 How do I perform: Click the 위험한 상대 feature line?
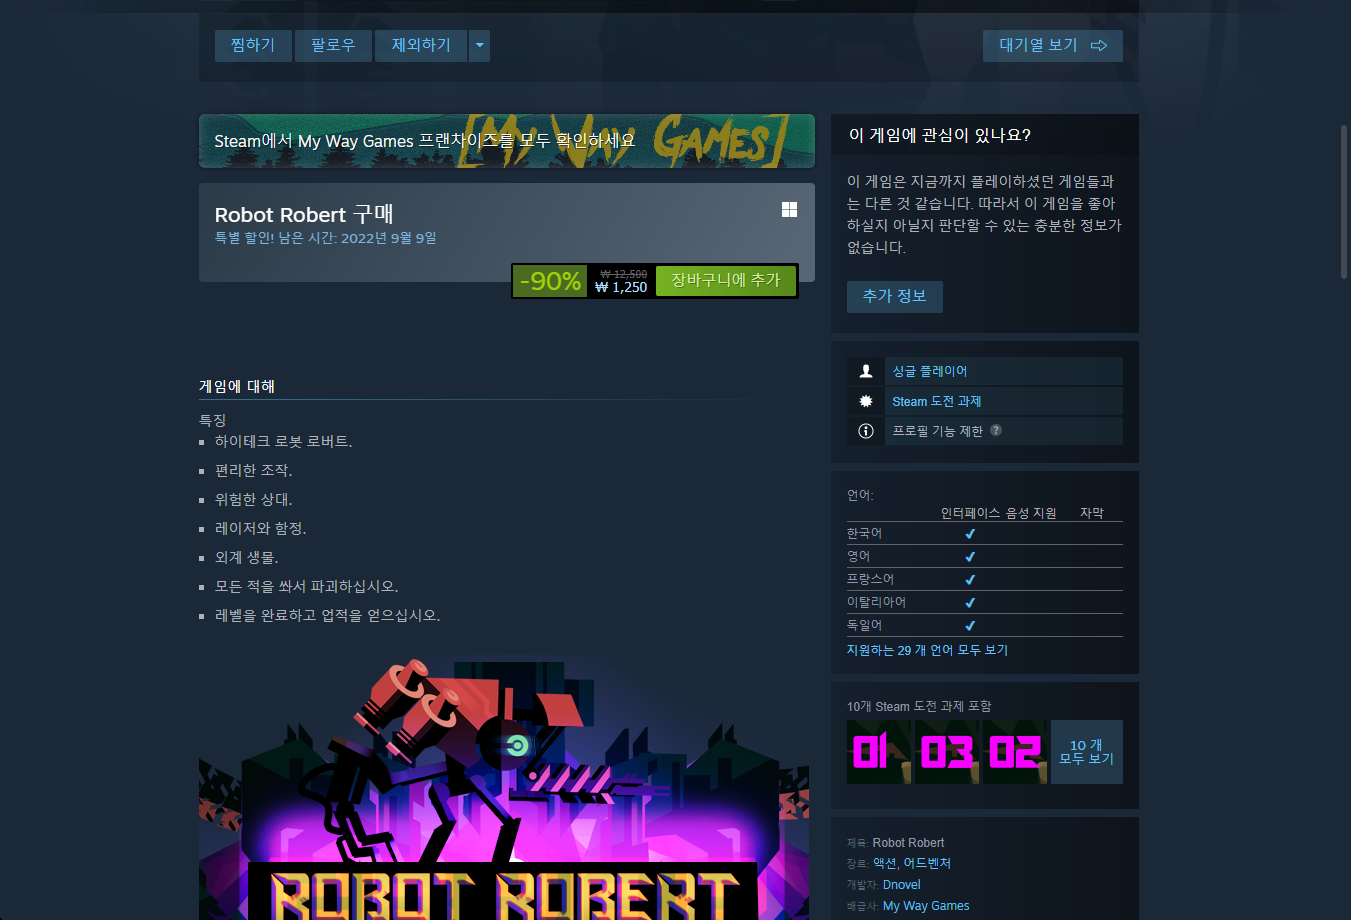[254, 499]
